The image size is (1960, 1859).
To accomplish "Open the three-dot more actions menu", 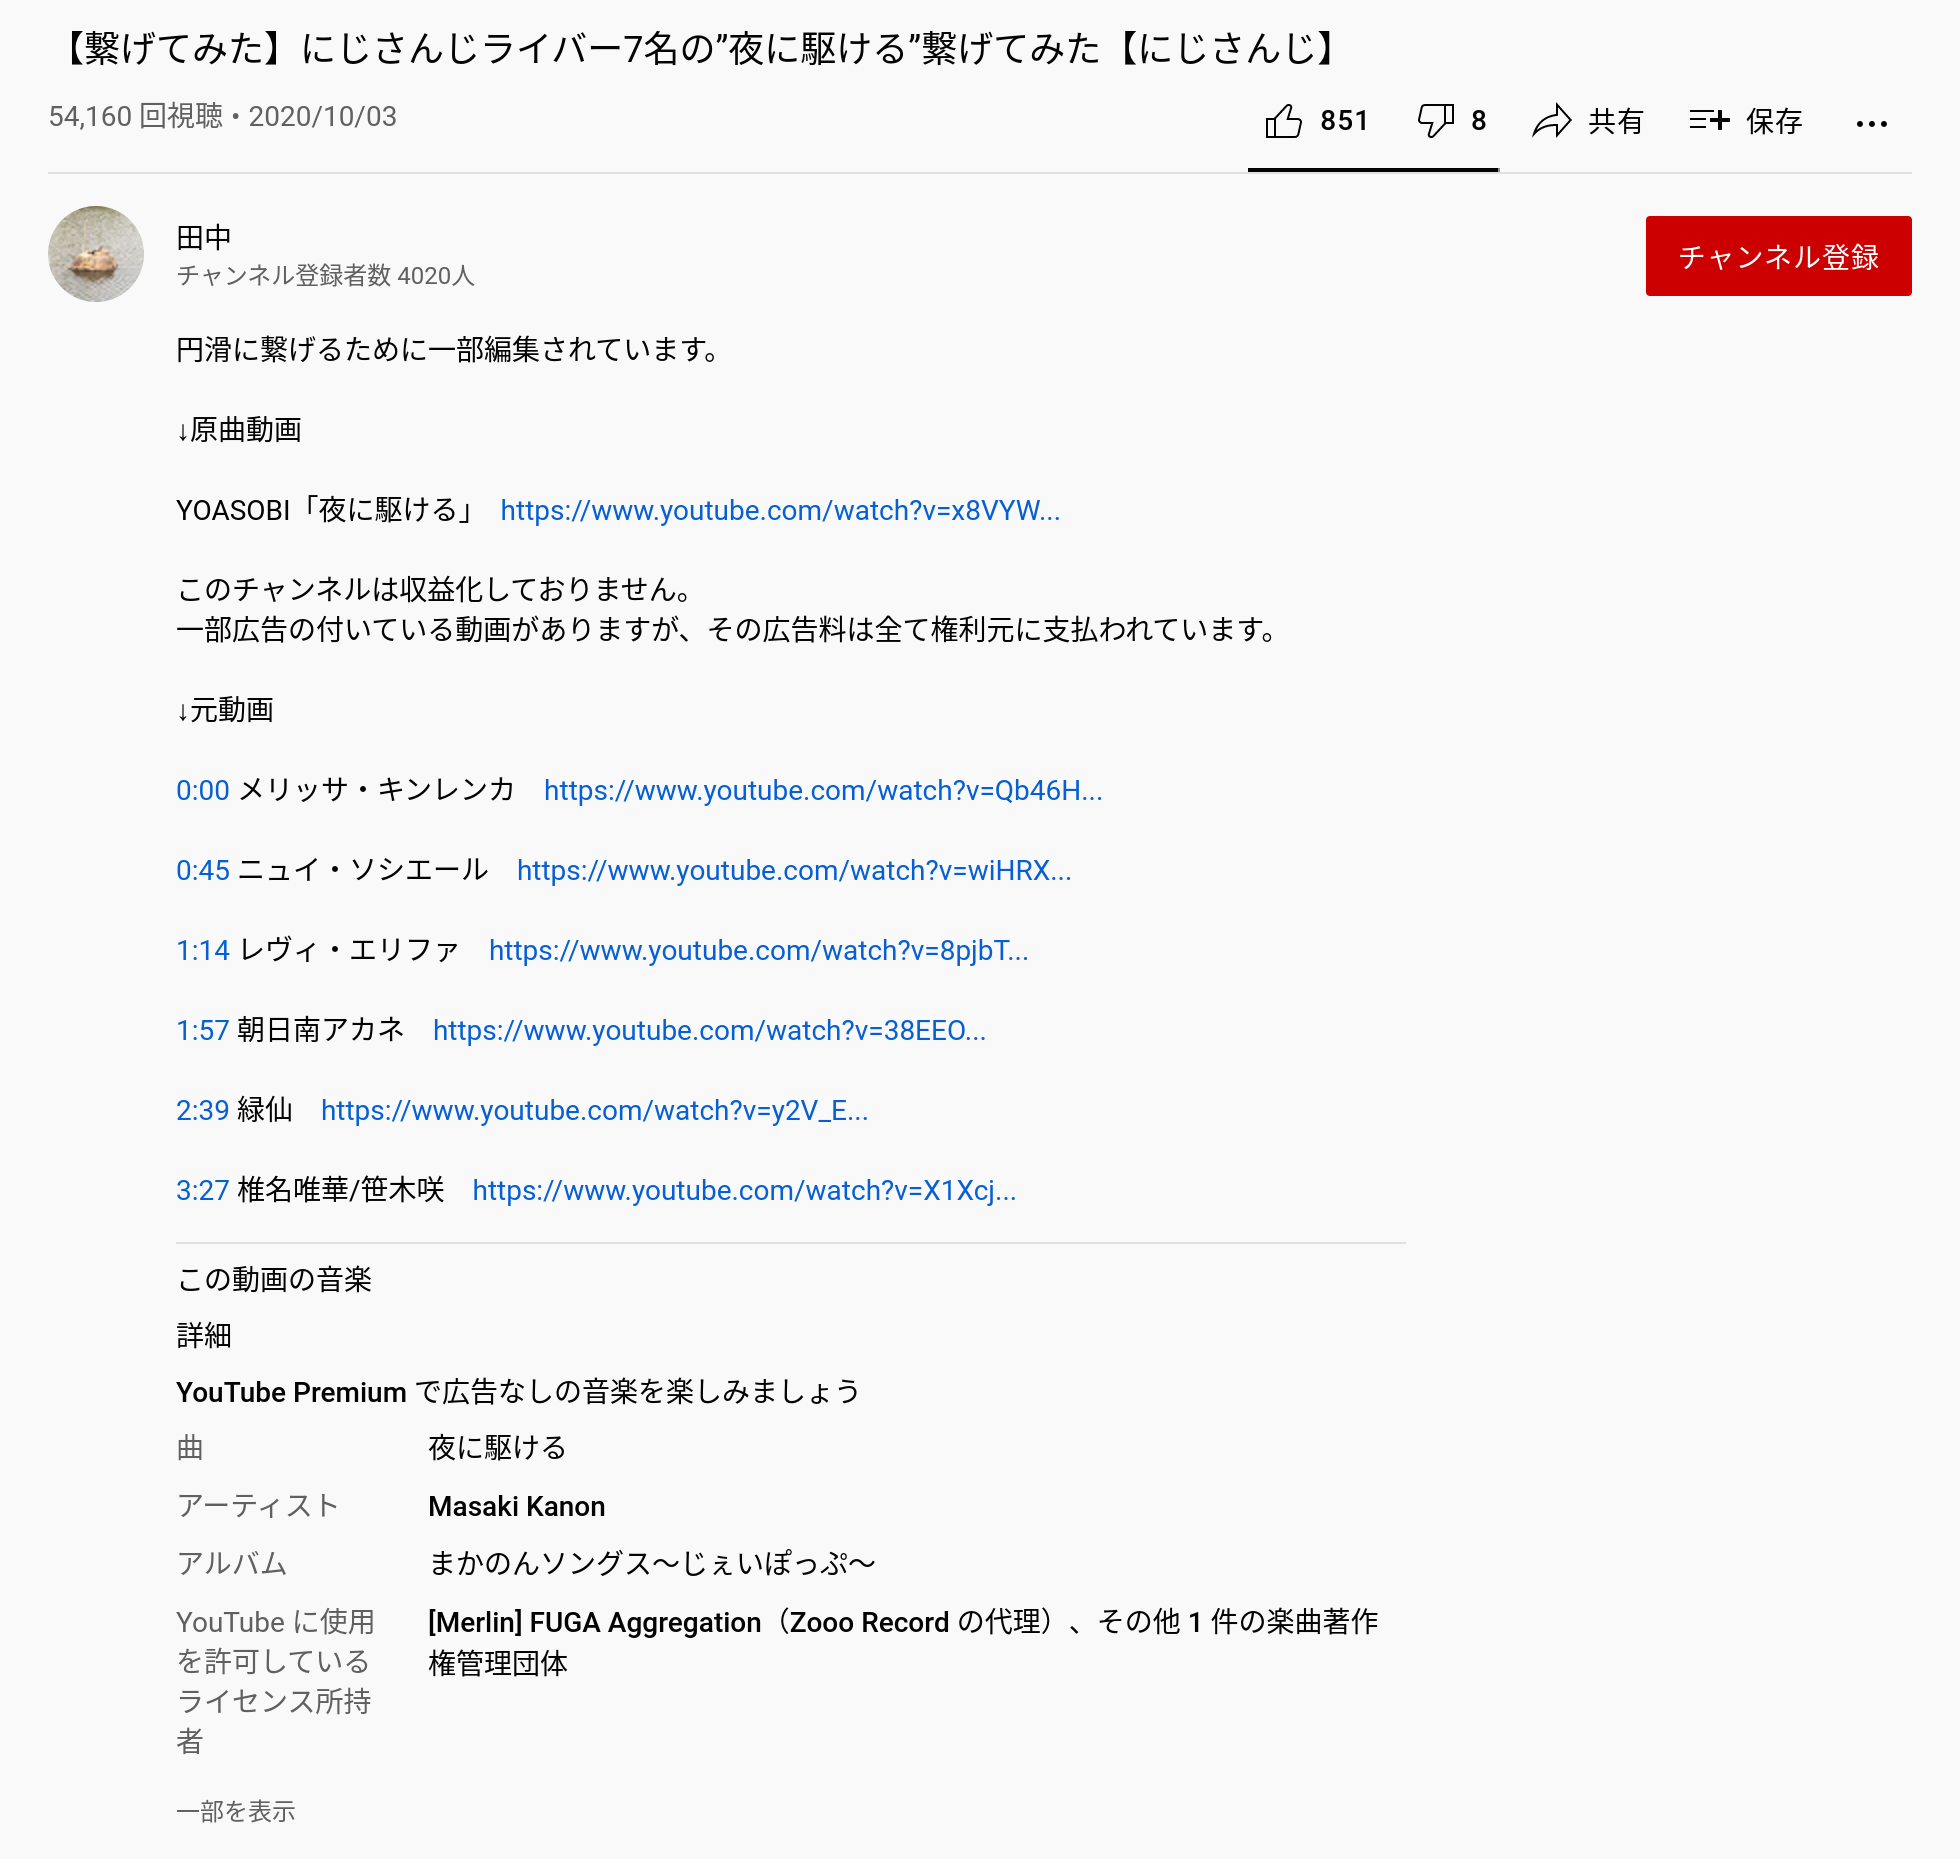I will point(1871,124).
